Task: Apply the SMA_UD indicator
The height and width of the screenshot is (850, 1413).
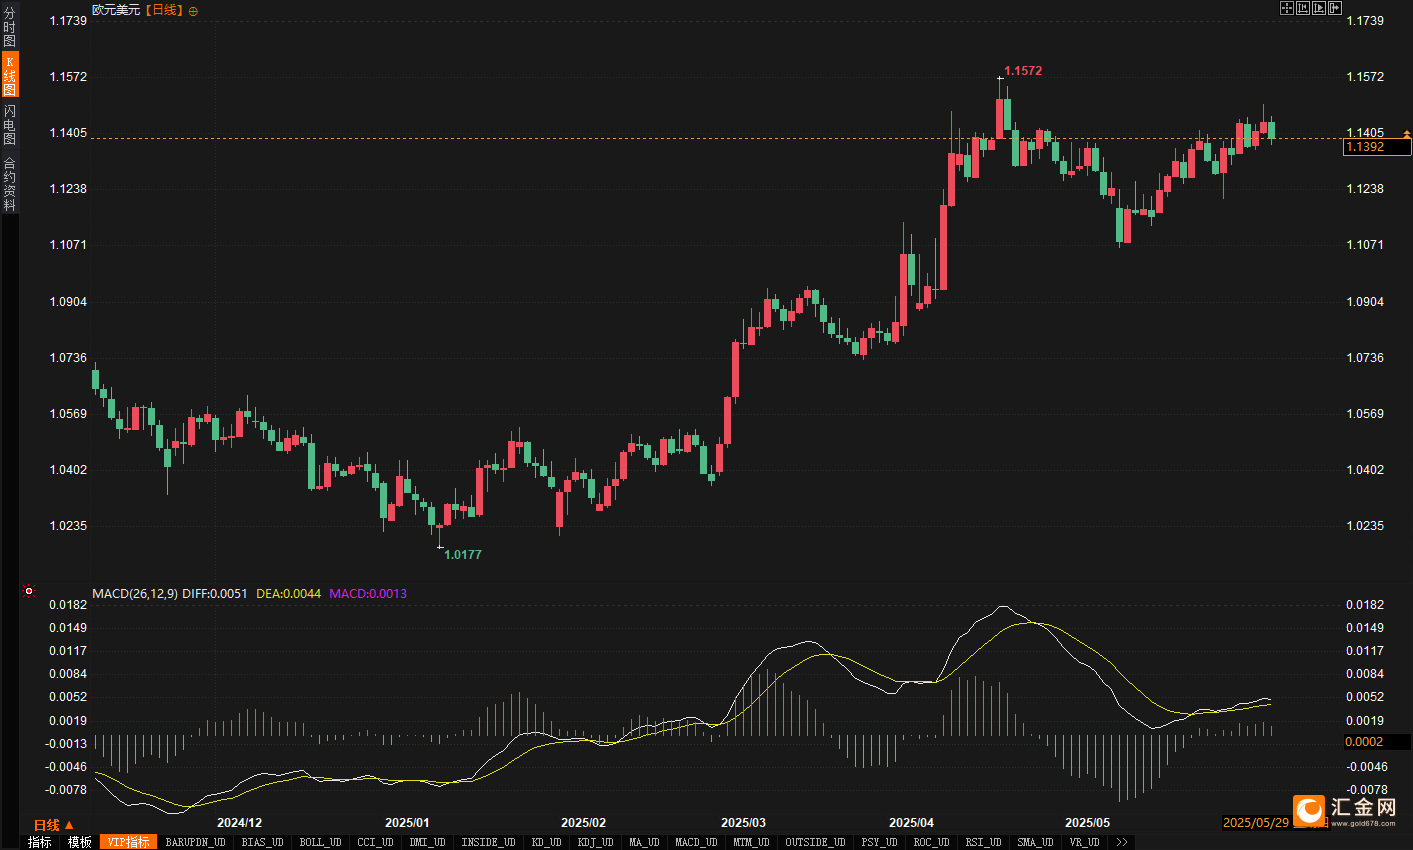Action: click(1036, 842)
